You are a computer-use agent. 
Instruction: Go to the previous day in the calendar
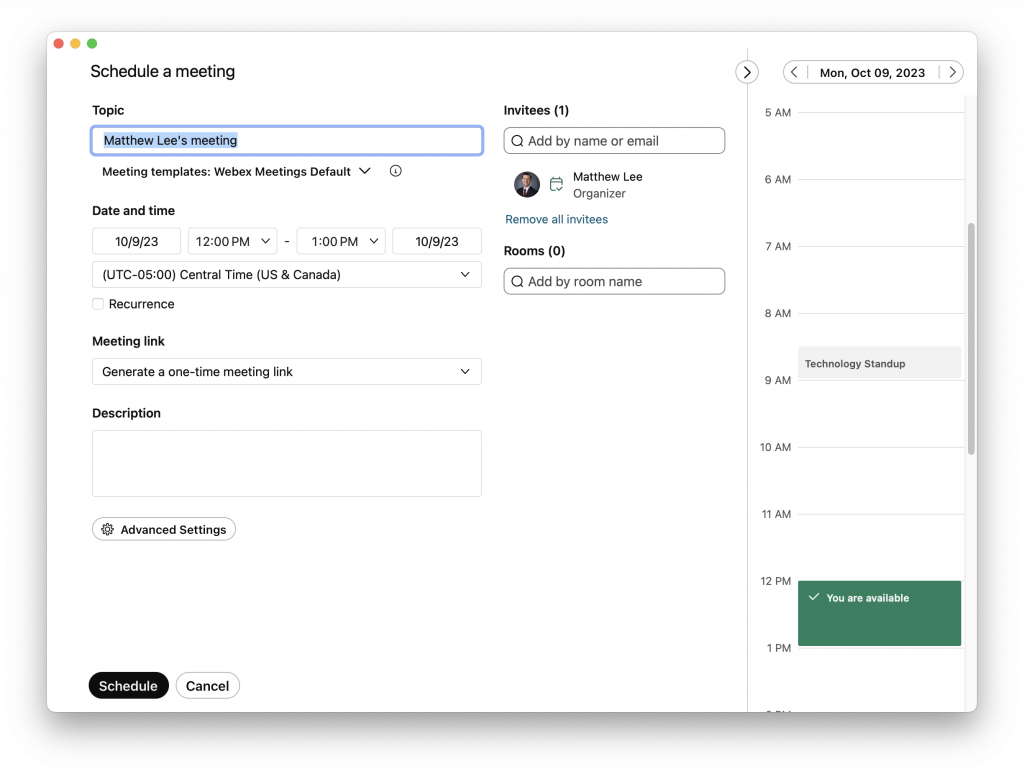[794, 72]
